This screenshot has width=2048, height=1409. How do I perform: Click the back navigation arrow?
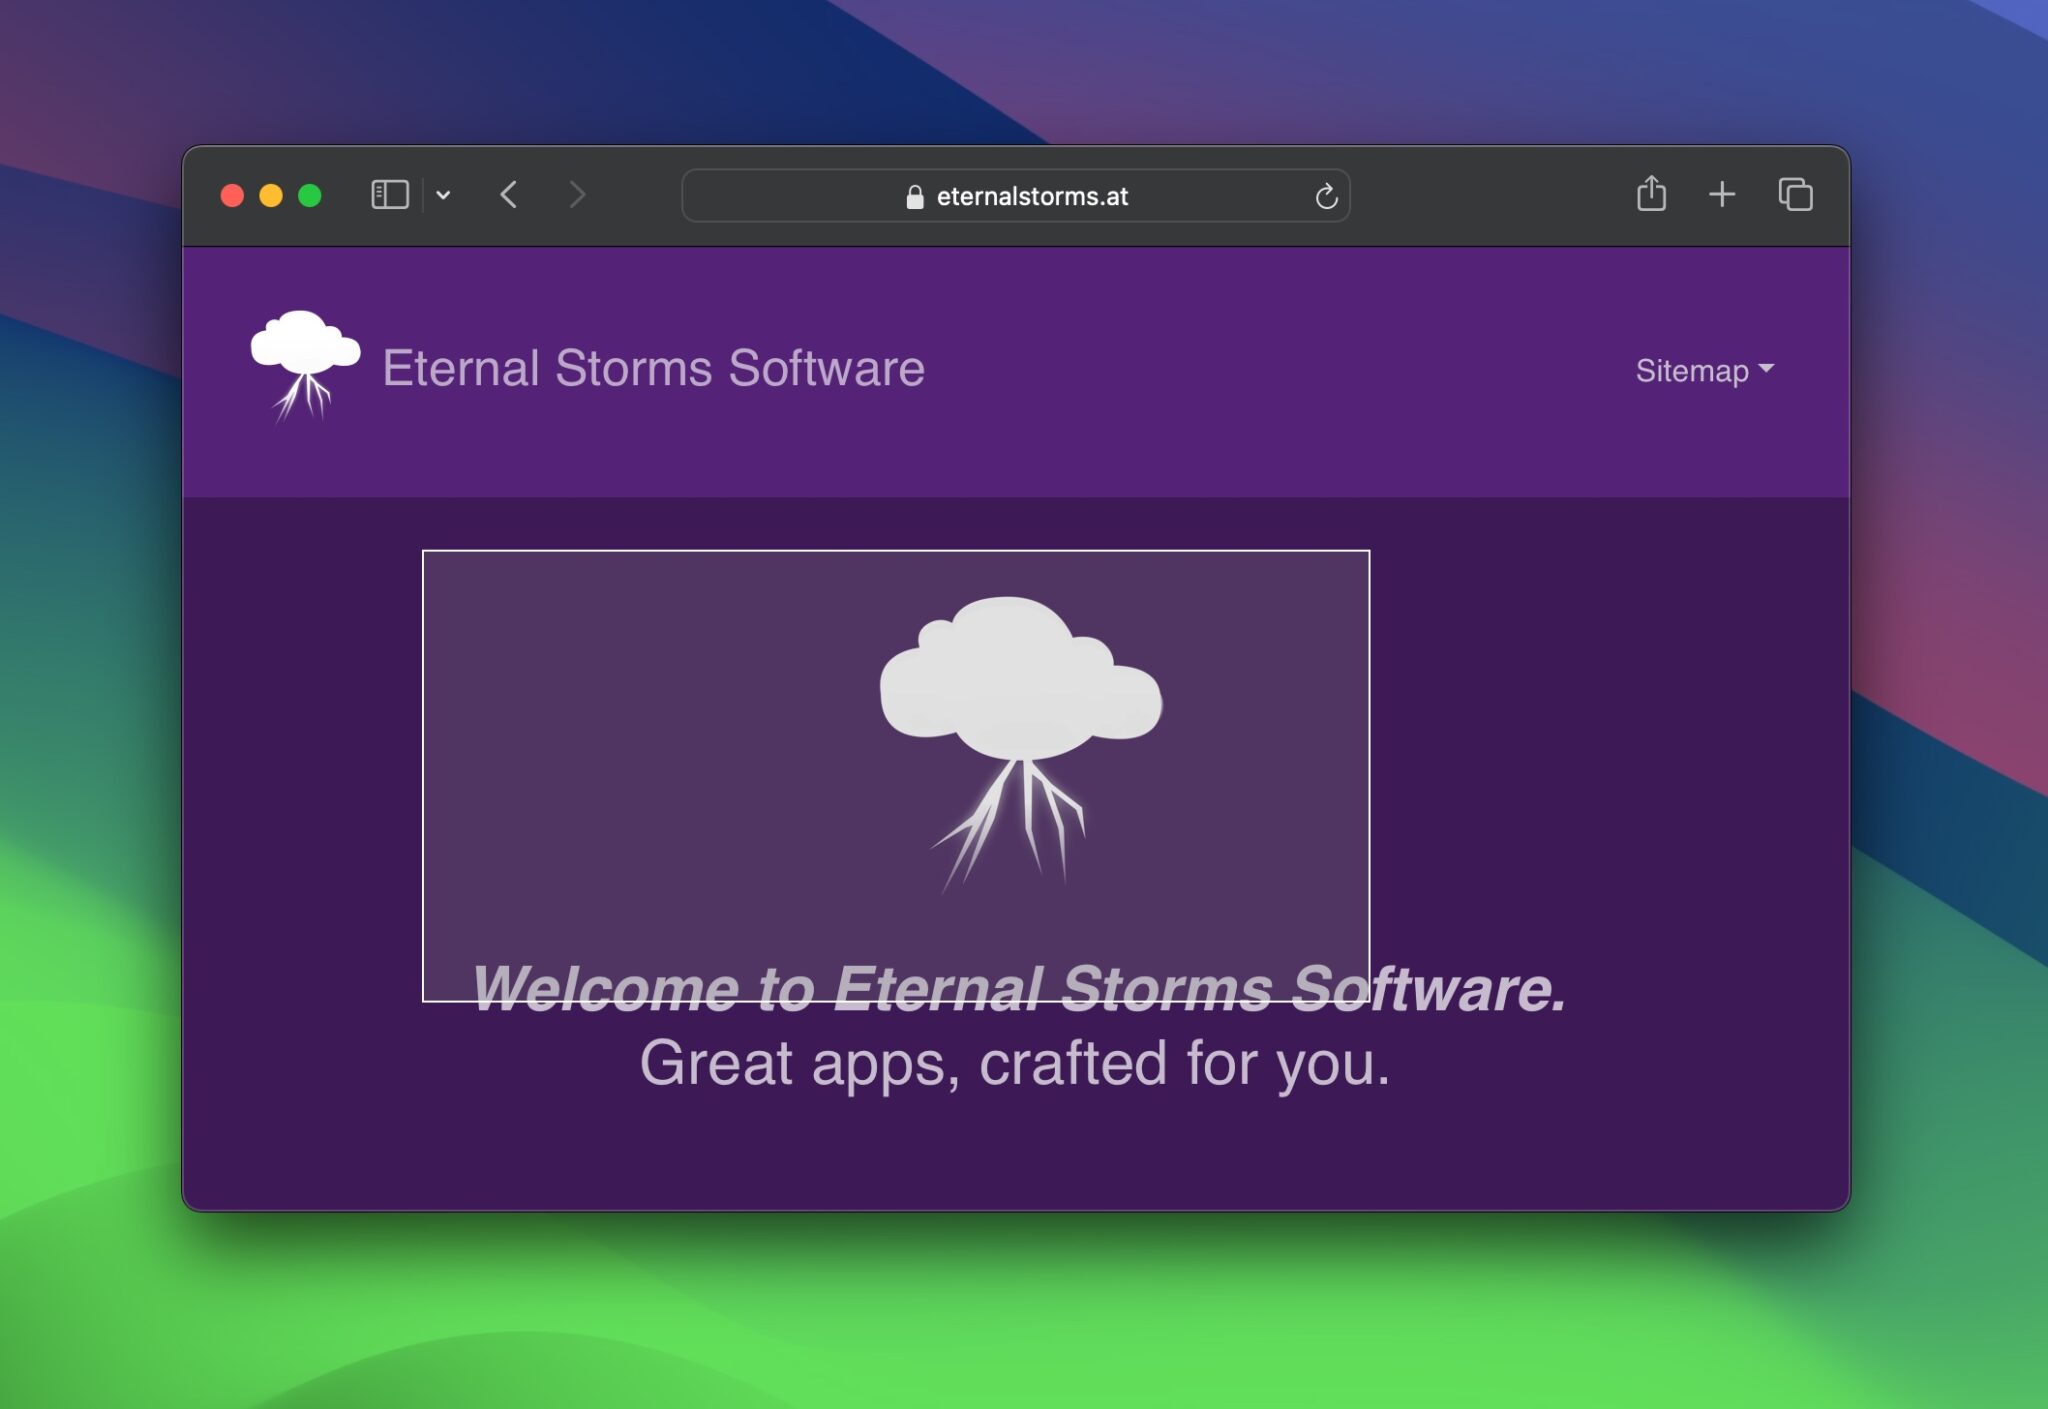coord(509,195)
